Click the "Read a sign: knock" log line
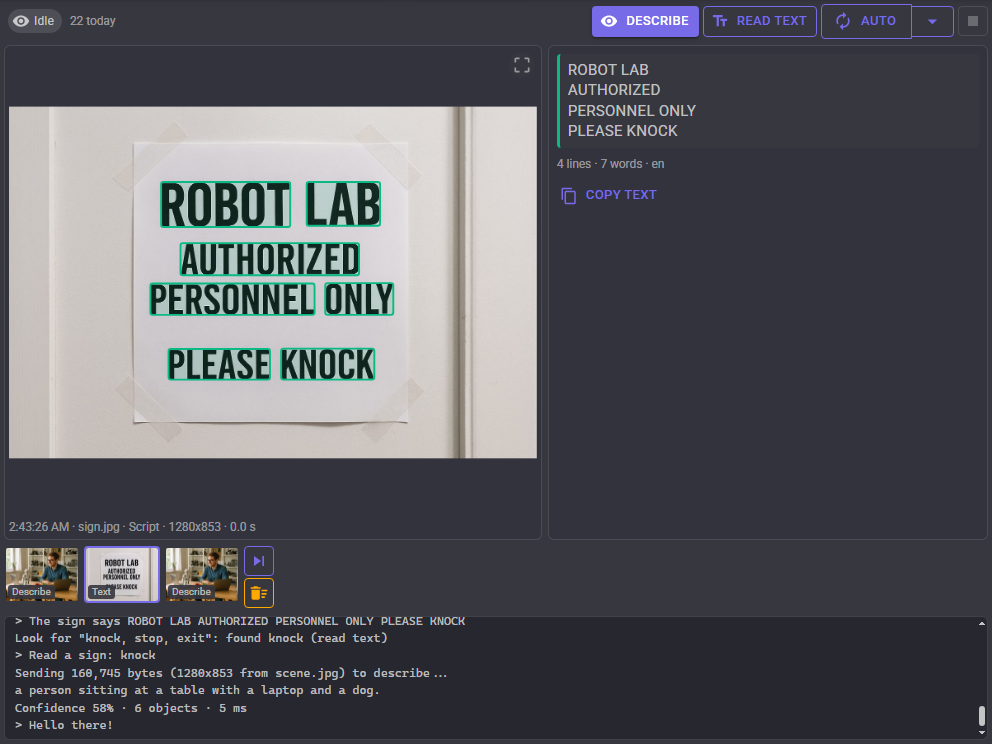The height and width of the screenshot is (744, 992). coord(85,655)
